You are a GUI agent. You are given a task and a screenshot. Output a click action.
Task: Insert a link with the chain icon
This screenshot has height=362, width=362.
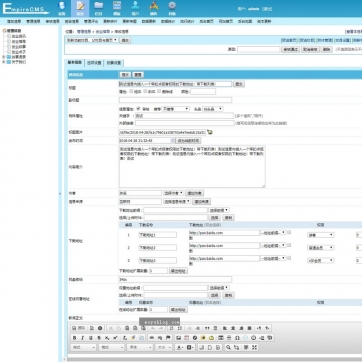tap(152, 338)
